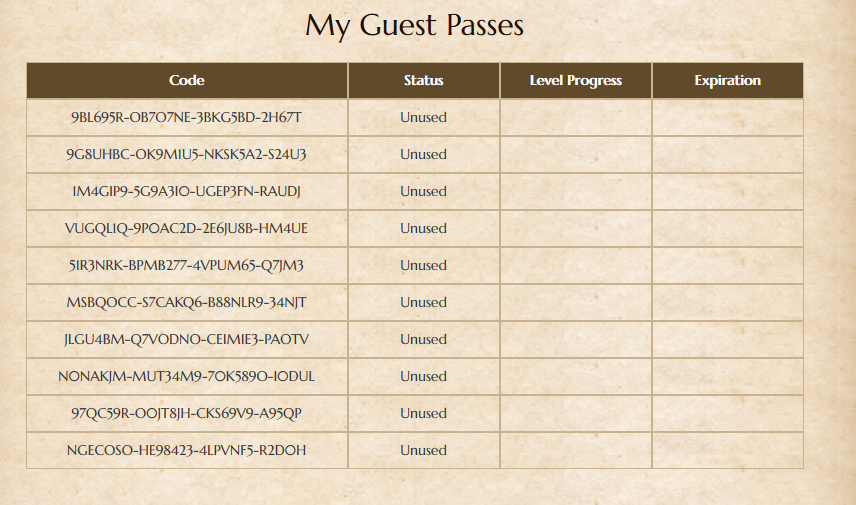Click the Expiration column header
The width and height of the screenshot is (856, 505).
pyautogui.click(x=727, y=80)
